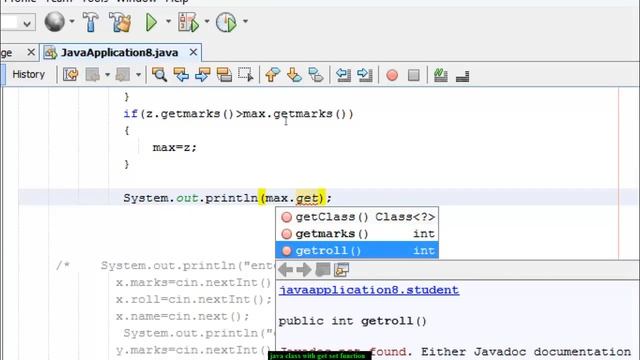Switch to the History view
640x360 pixels.
point(28,74)
